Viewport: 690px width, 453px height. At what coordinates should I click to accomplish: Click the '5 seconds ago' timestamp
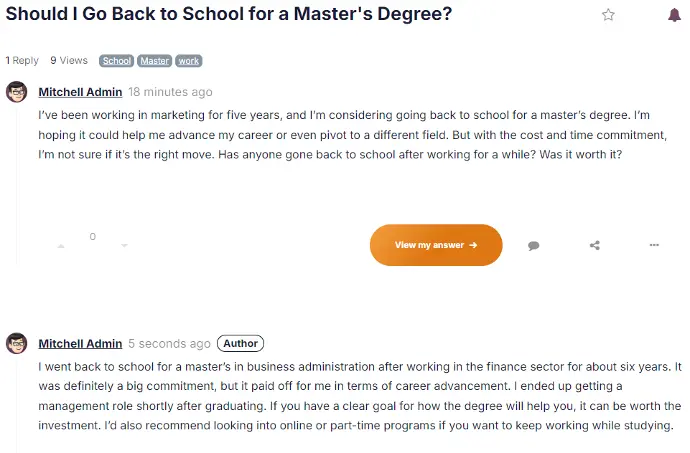tap(169, 343)
